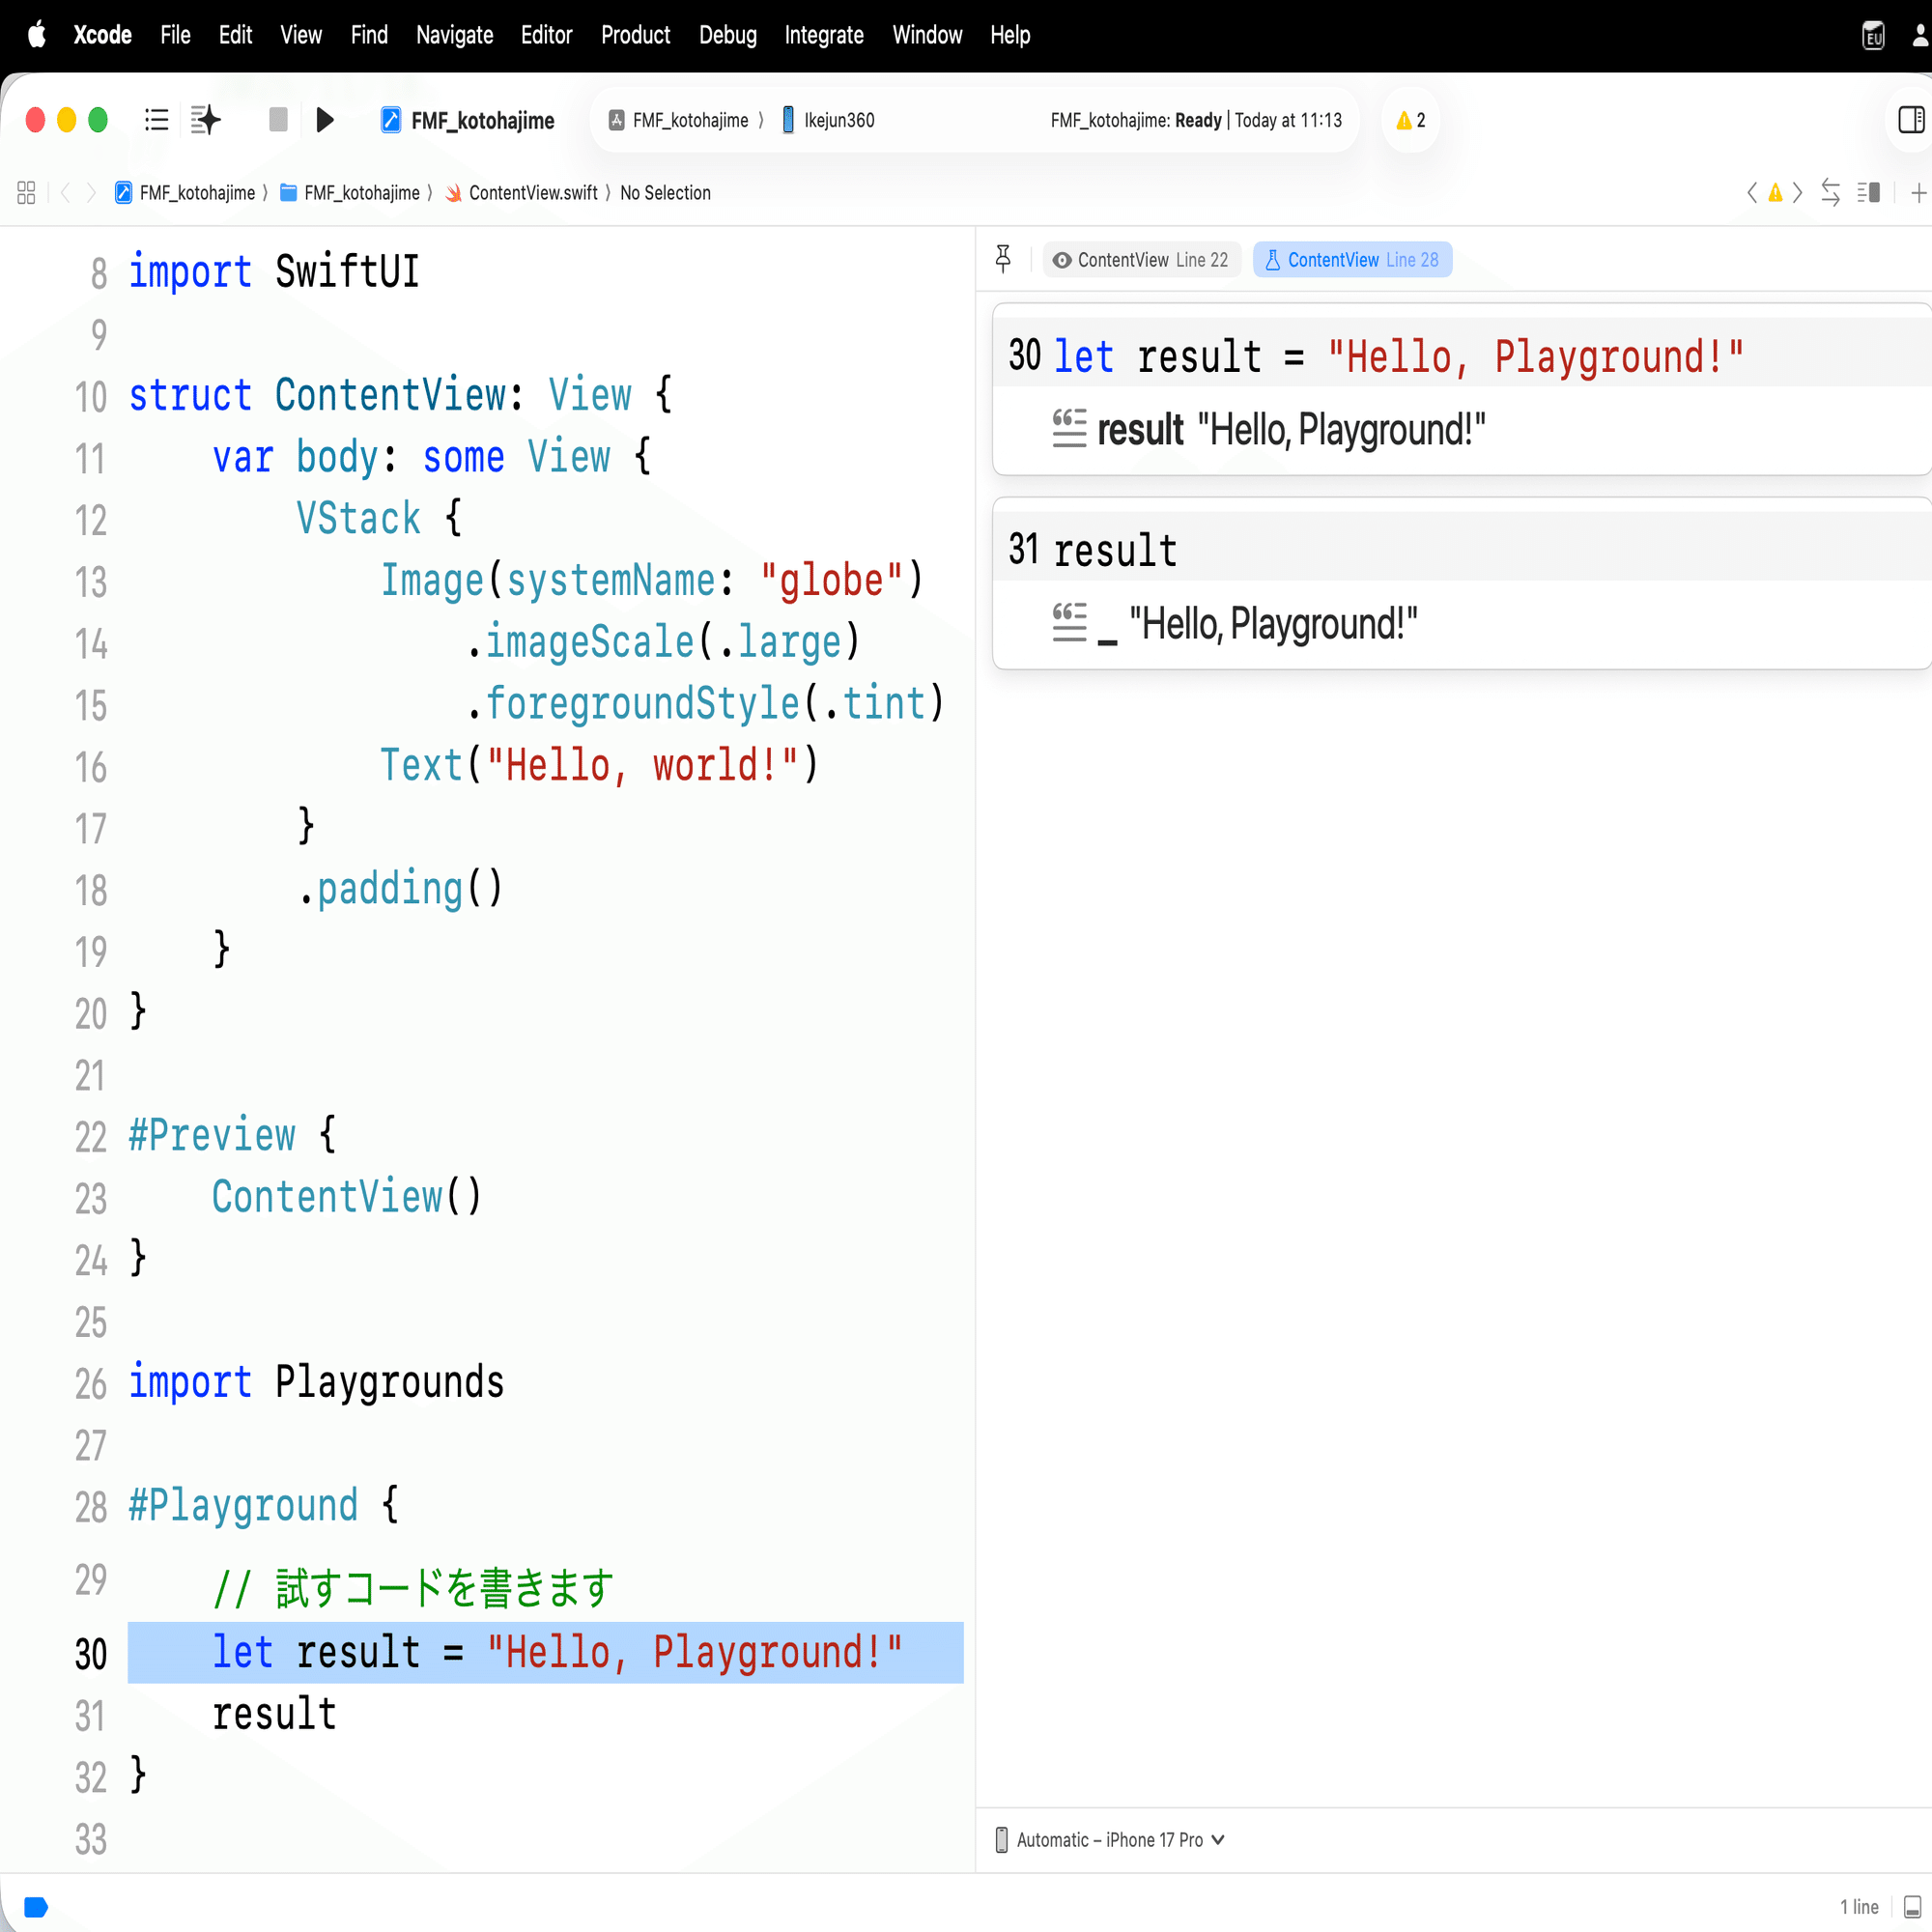Image resolution: width=1932 pixels, height=1932 pixels.
Task: Click the forward navigation chevron in the jump bar
Action: coord(91,192)
